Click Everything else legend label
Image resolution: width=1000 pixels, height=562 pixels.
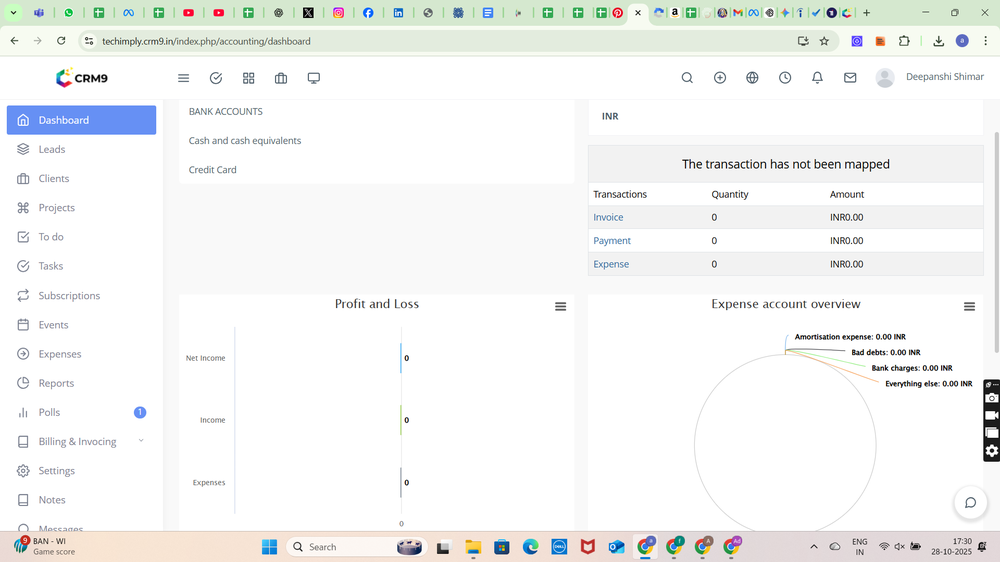click(x=929, y=383)
